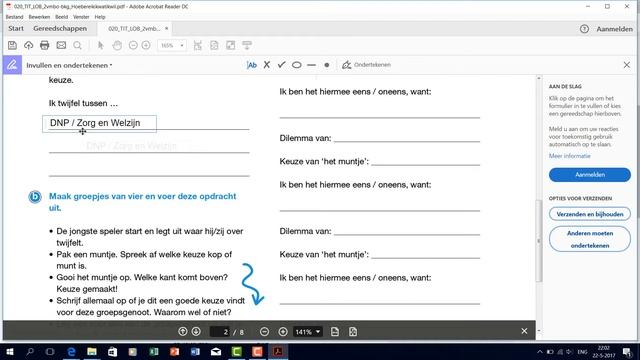Select the cross mark (X) tool
The image size is (640, 360).
[x=267, y=65]
